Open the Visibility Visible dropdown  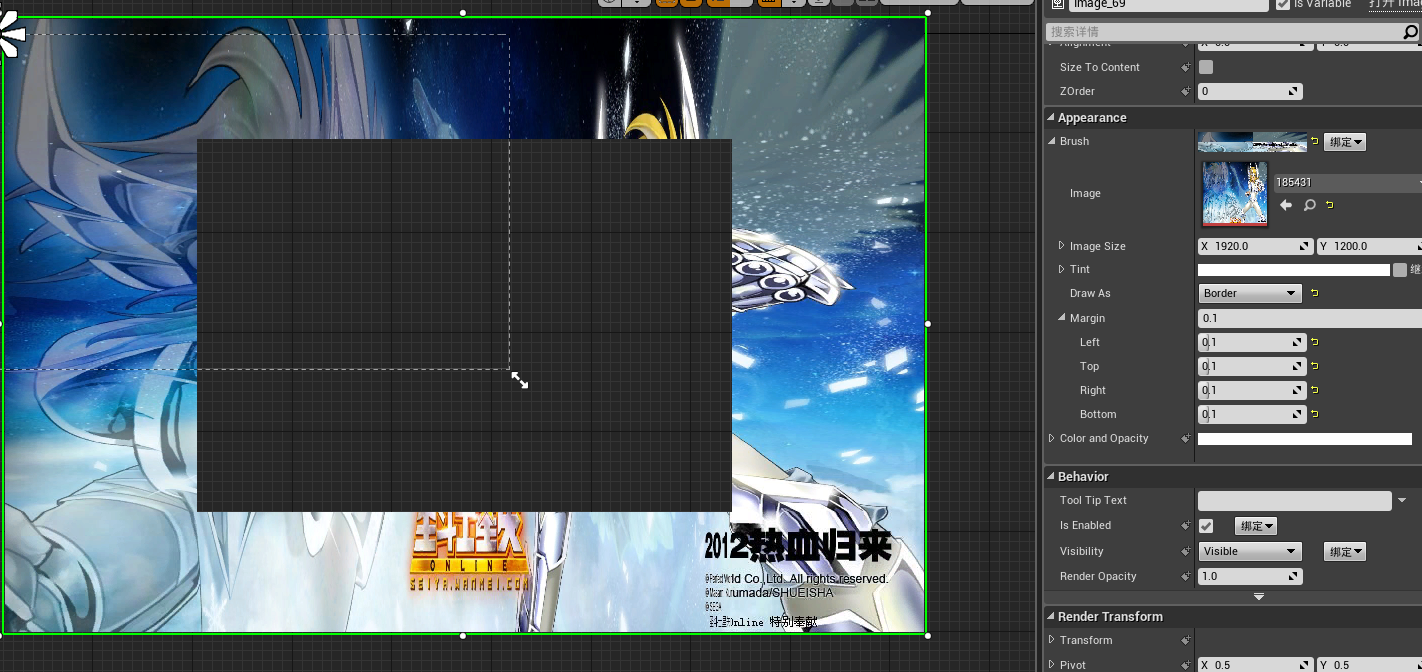[1250, 551]
